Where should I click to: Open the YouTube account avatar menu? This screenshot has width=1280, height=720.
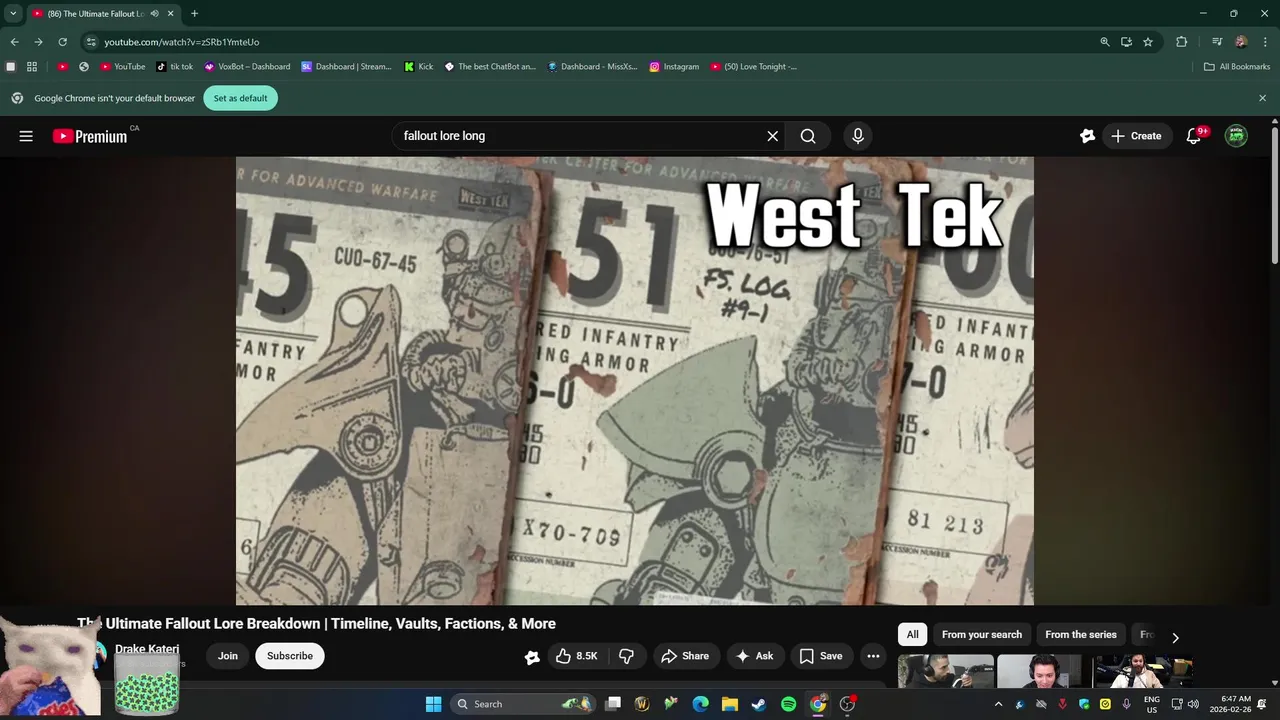pos(1237,136)
